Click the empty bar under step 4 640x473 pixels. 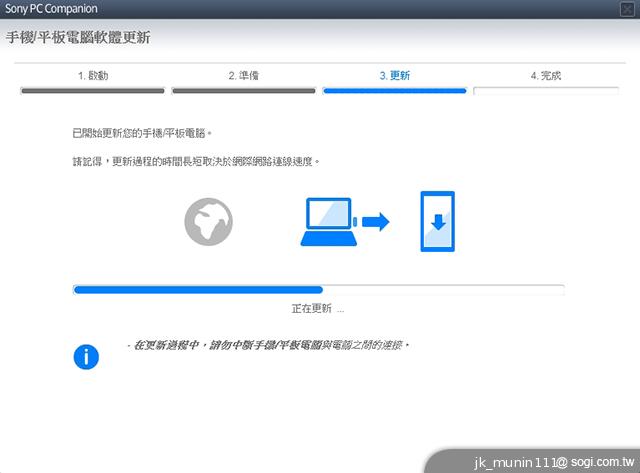pos(546,91)
